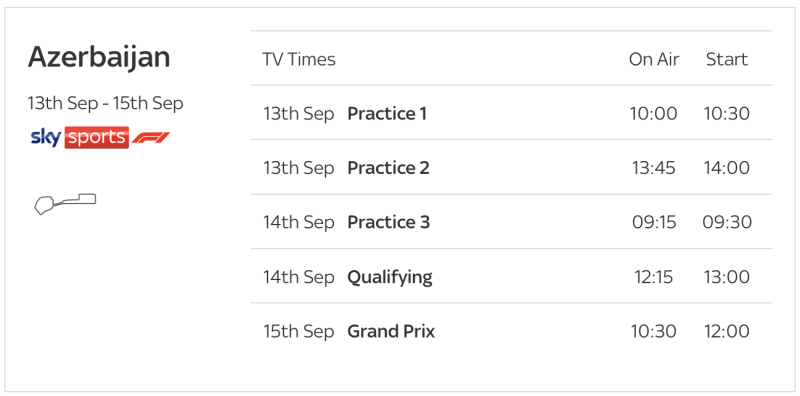The height and width of the screenshot is (396, 800).
Task: Click Practice 1 on-air time 10:00
Action: [x=654, y=113]
